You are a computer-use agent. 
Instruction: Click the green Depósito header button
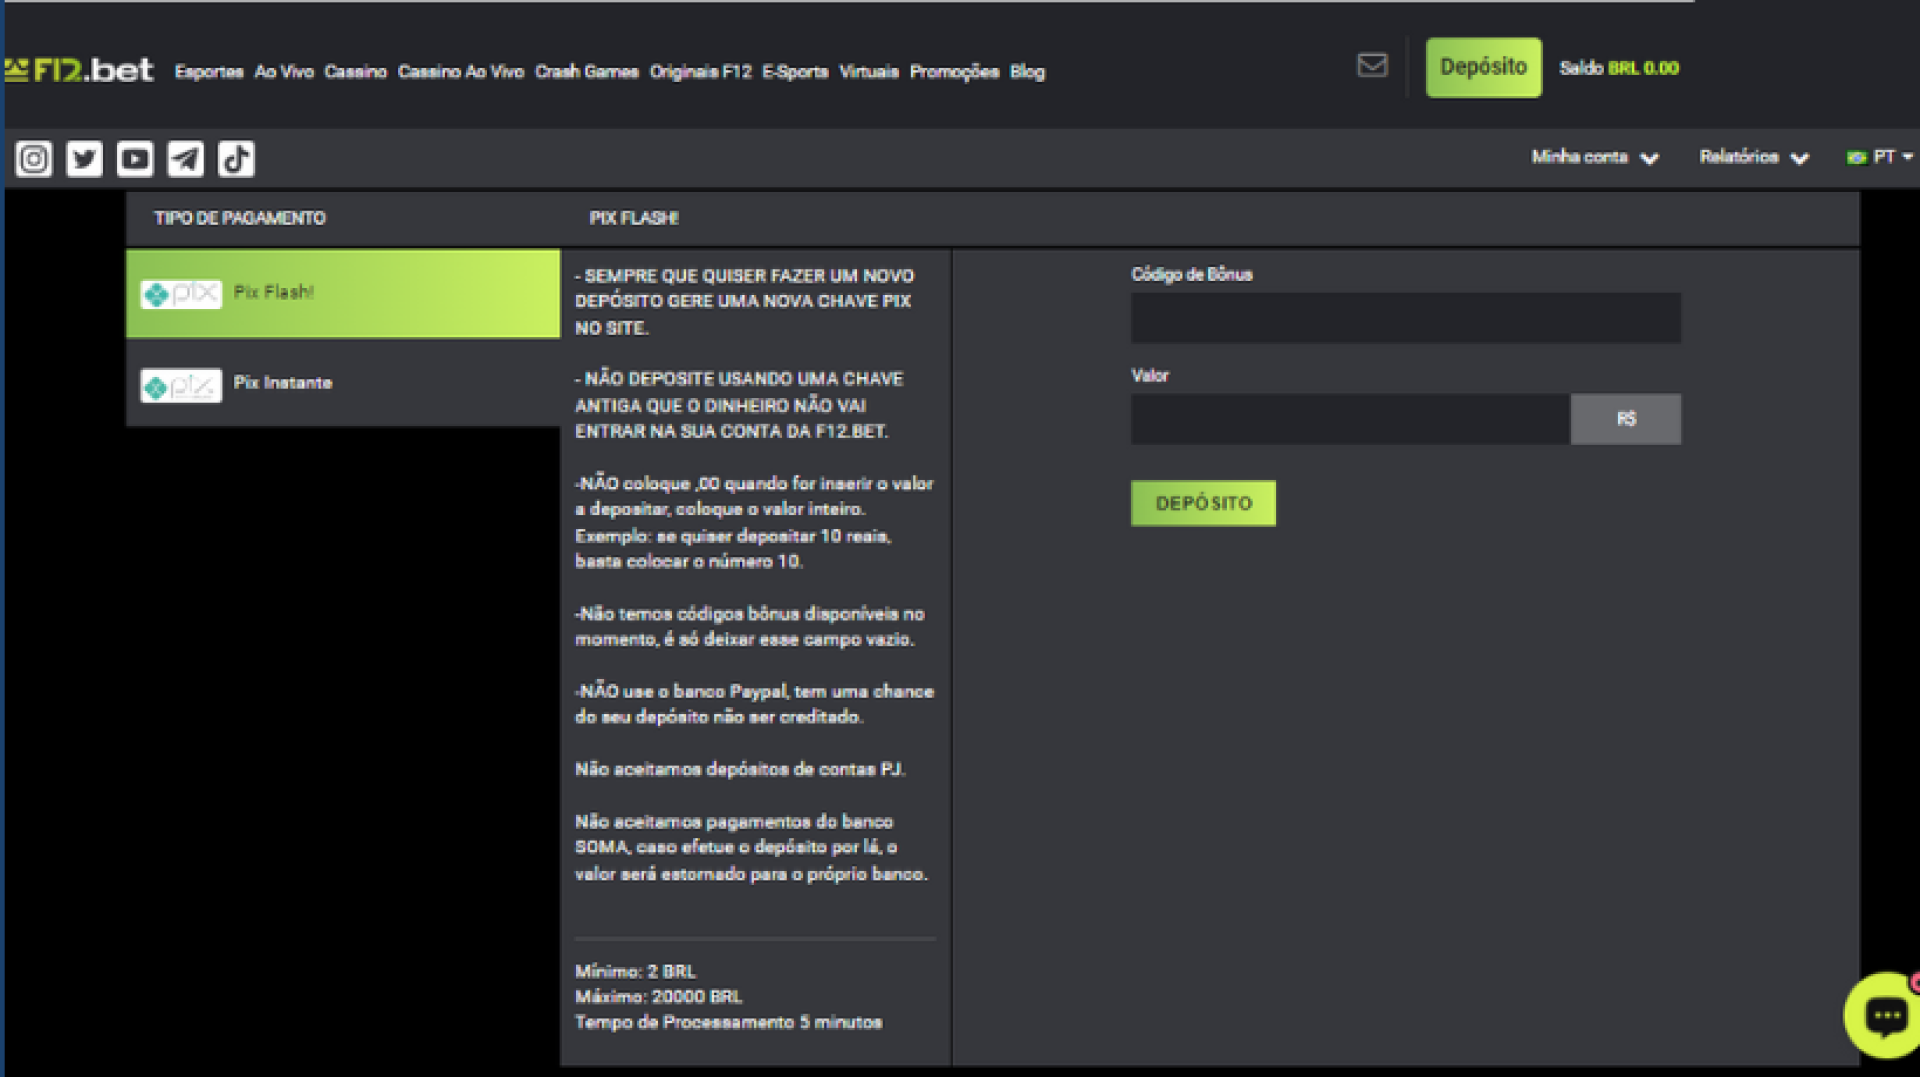(1483, 67)
